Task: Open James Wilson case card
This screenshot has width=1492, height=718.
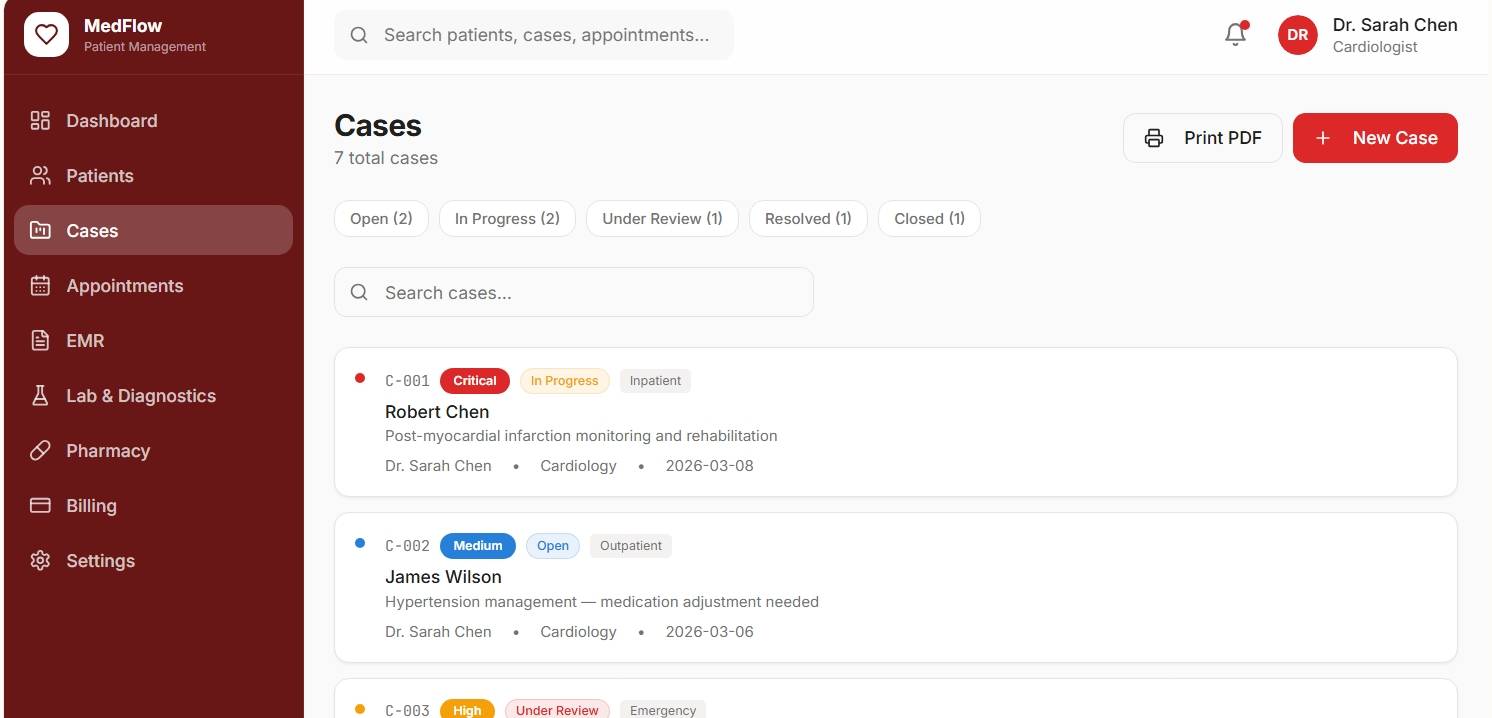Action: click(896, 588)
